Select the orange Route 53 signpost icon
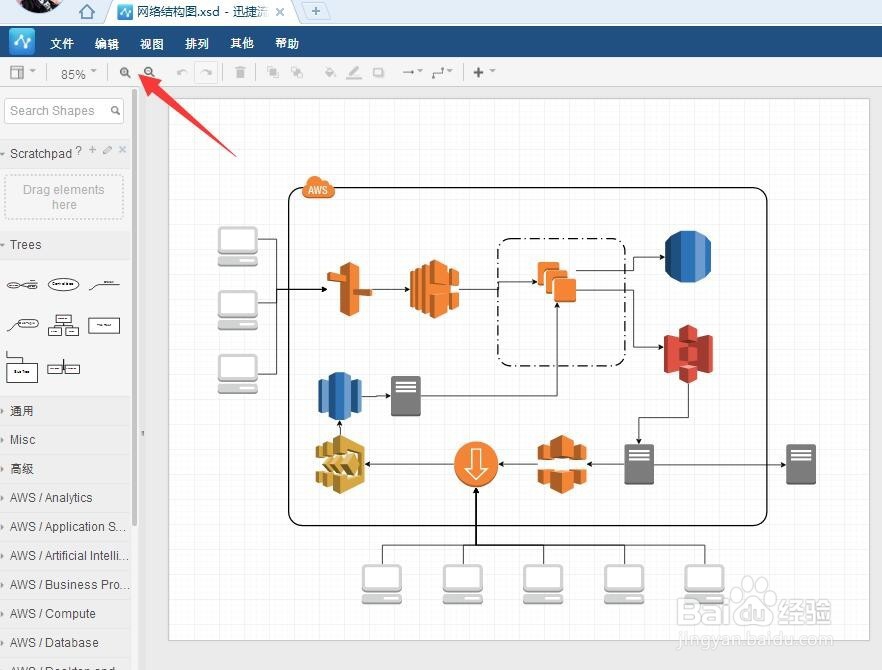This screenshot has width=882, height=670. tap(349, 289)
